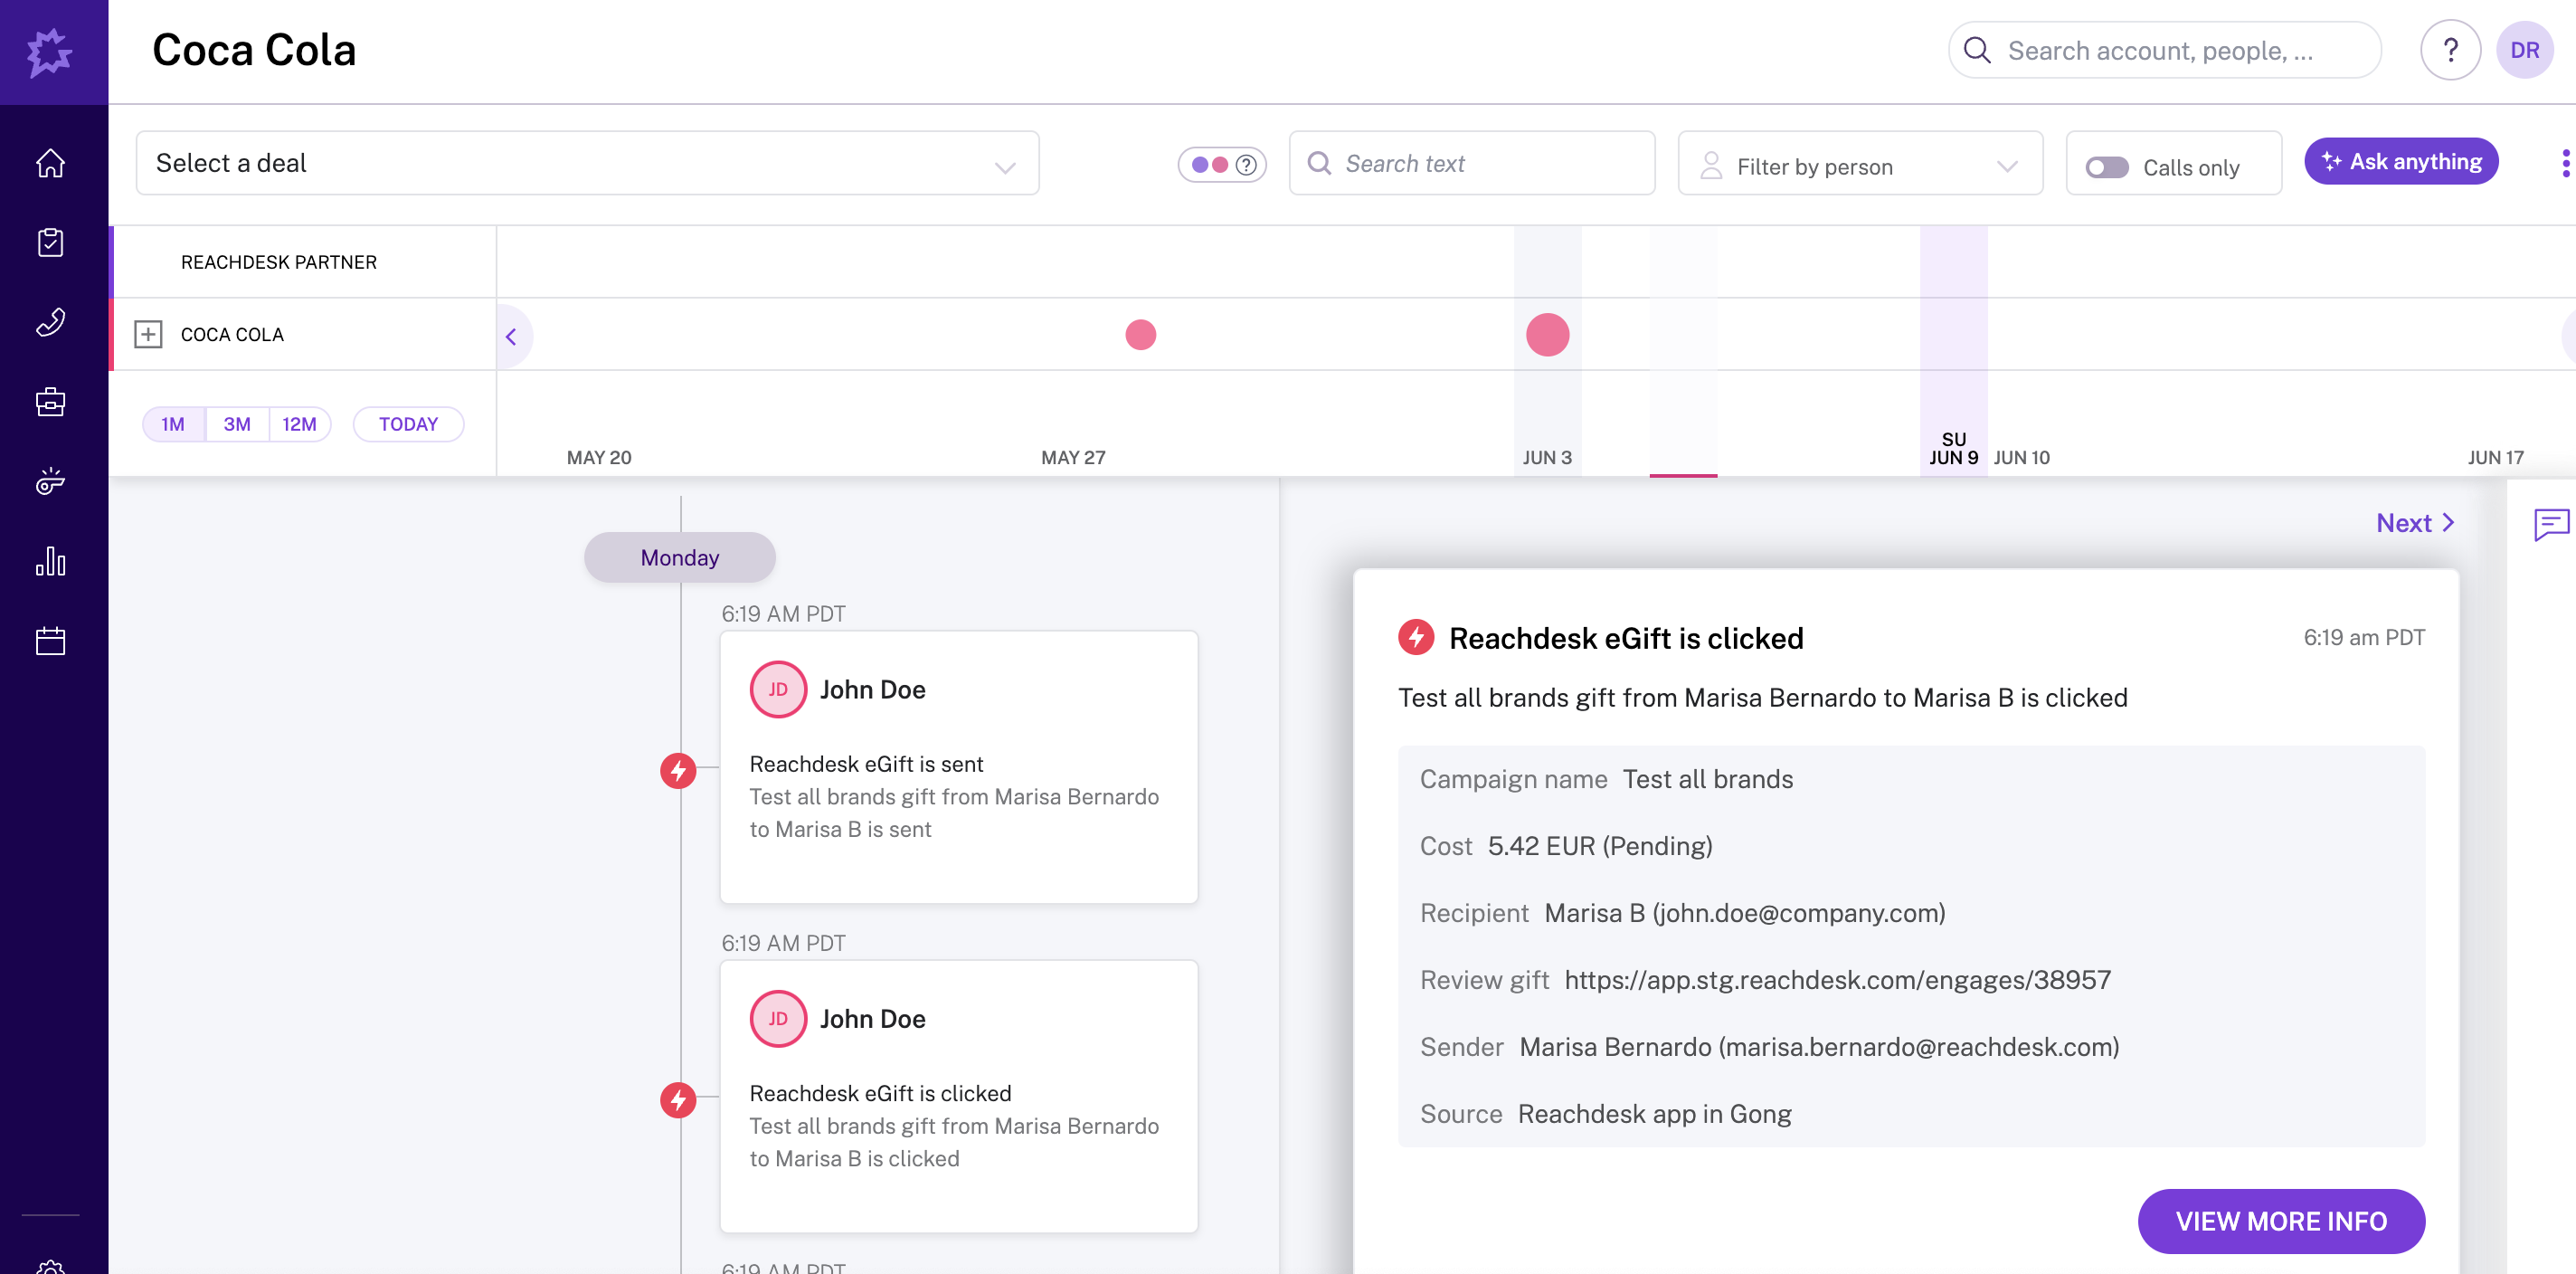The width and height of the screenshot is (2576, 1274).
Task: Click the help question mark icon
Action: (x=2450, y=50)
